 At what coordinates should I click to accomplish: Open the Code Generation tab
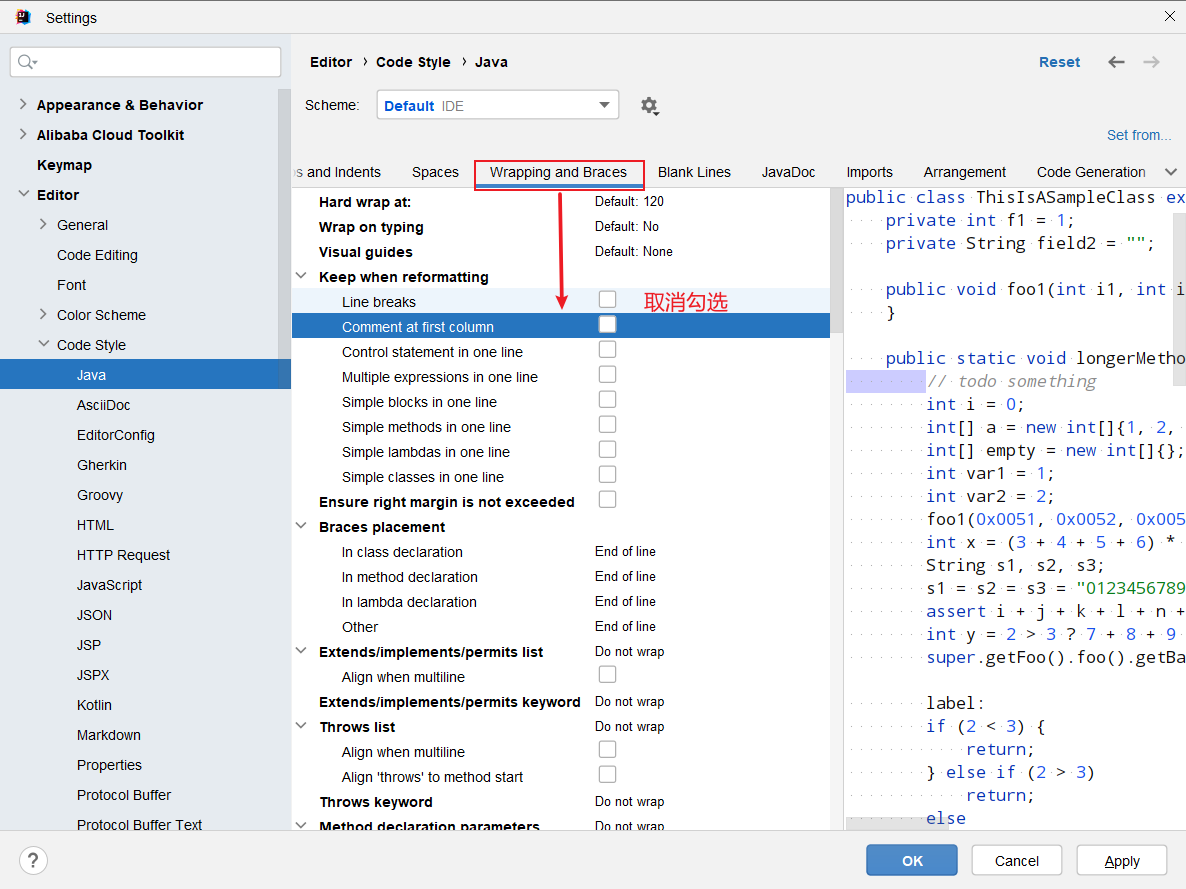click(1091, 173)
